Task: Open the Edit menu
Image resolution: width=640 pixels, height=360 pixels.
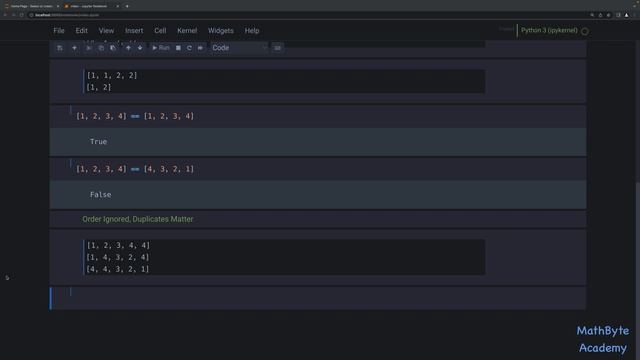Action: point(81,31)
